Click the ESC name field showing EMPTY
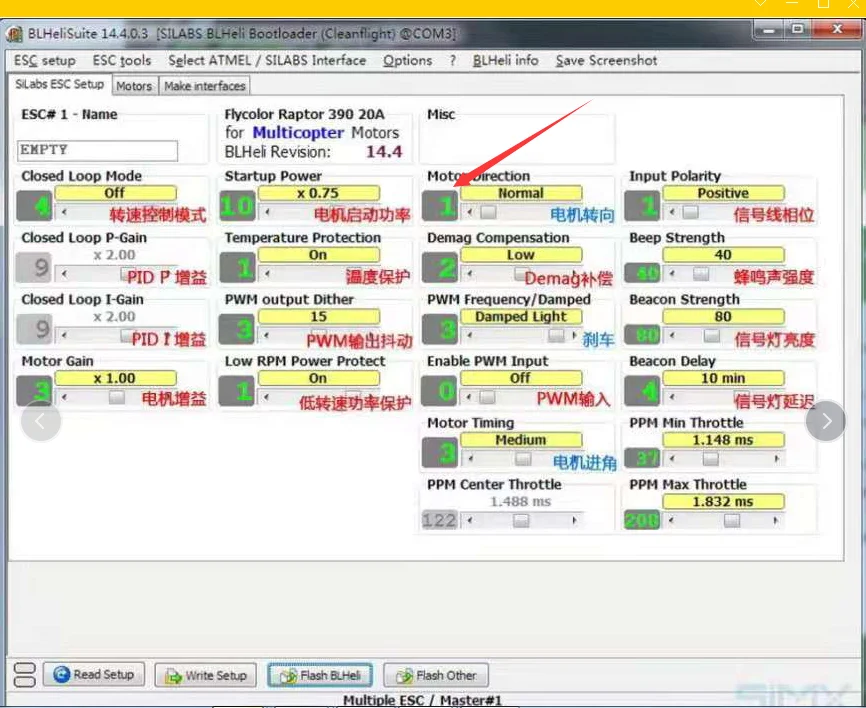 click(98, 150)
